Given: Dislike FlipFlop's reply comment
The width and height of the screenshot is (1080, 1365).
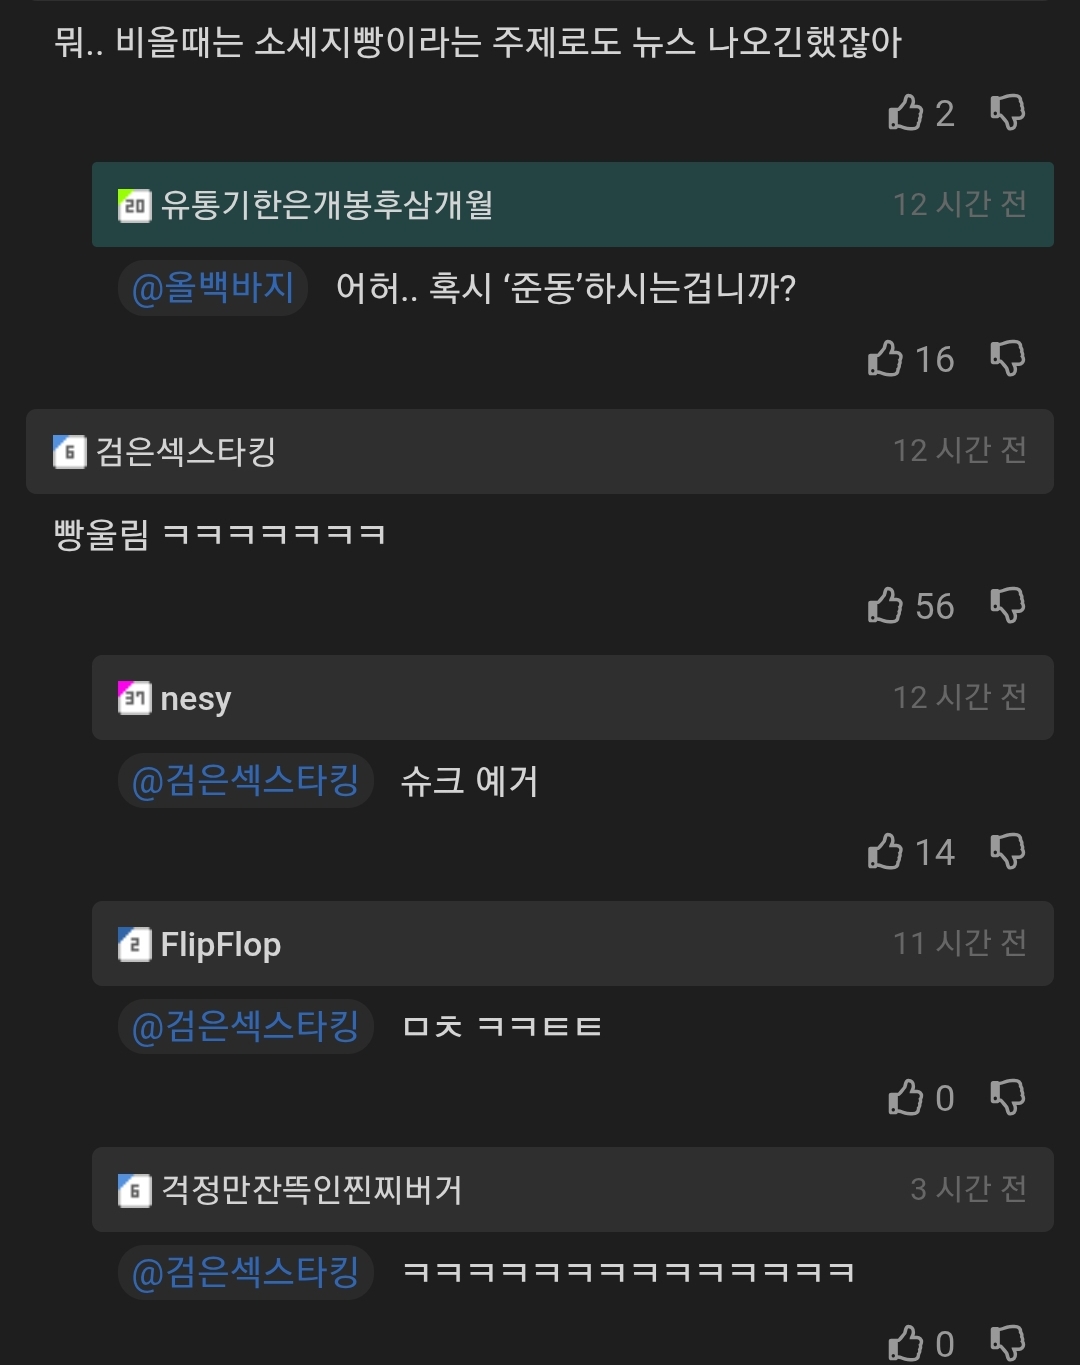Looking at the screenshot, I should [1008, 1097].
